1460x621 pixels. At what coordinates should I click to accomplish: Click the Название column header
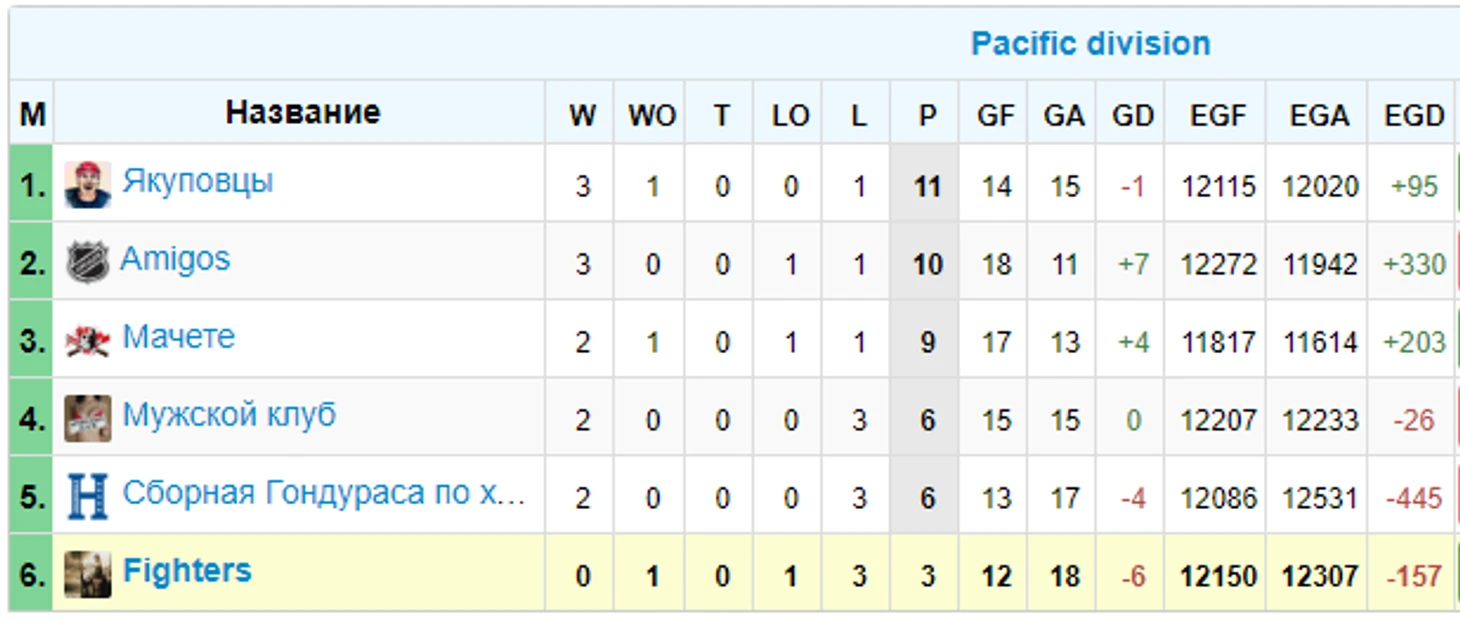point(302,112)
